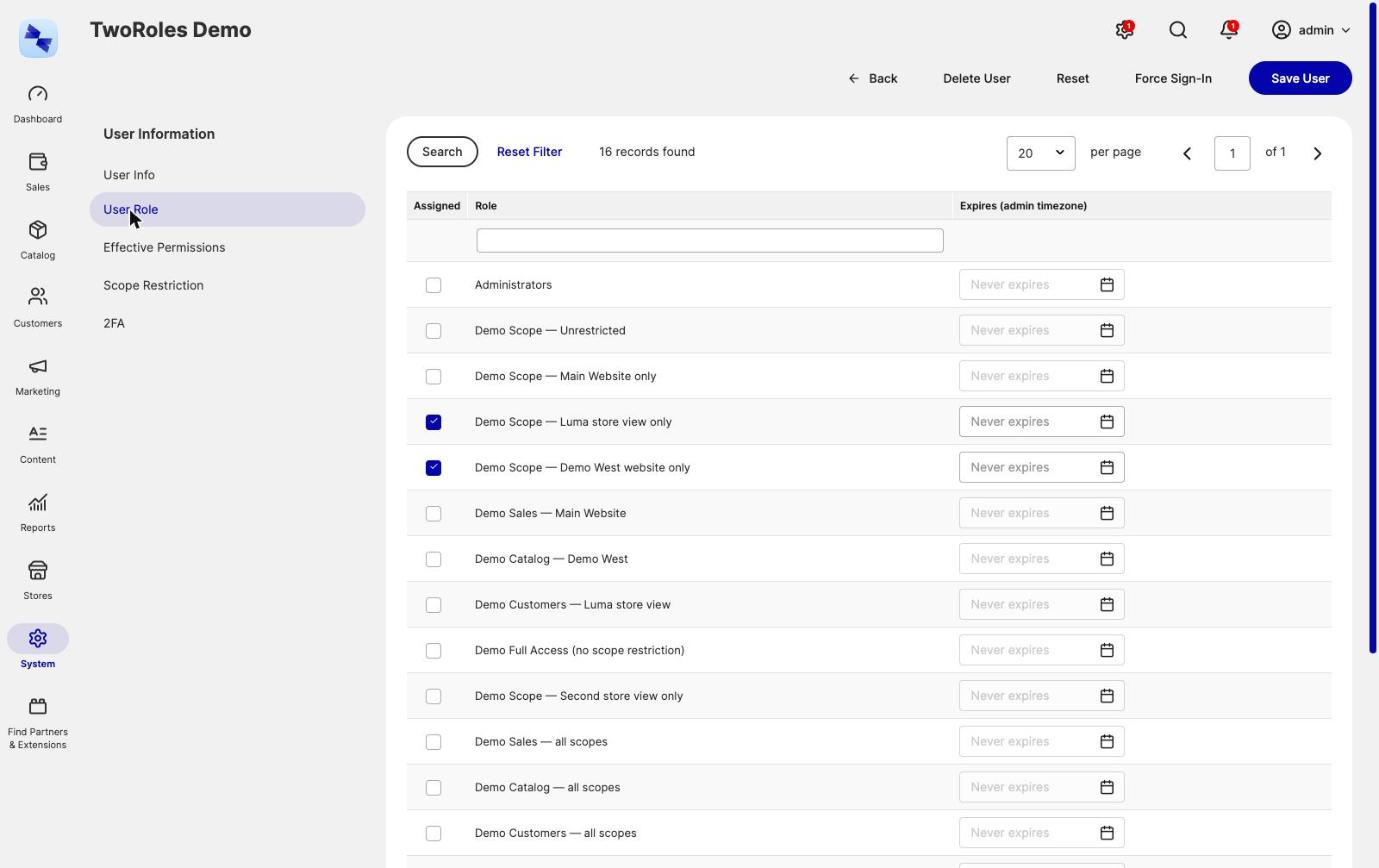Click the Delete User button
The image size is (1379, 868).
pos(976,78)
